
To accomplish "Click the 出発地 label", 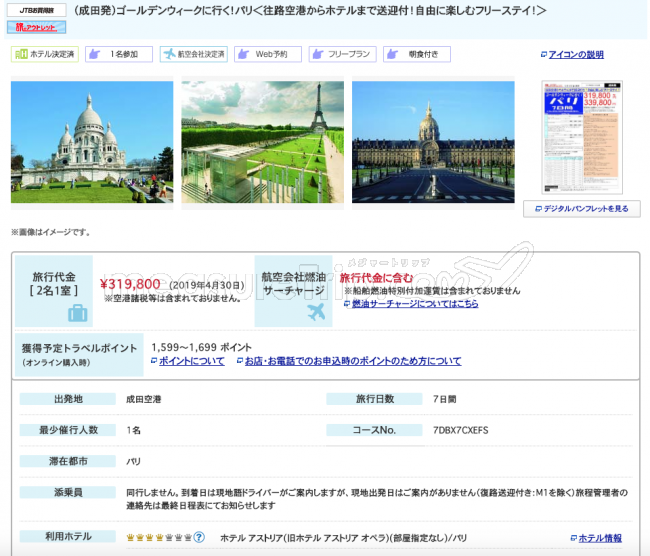I will point(68,399).
